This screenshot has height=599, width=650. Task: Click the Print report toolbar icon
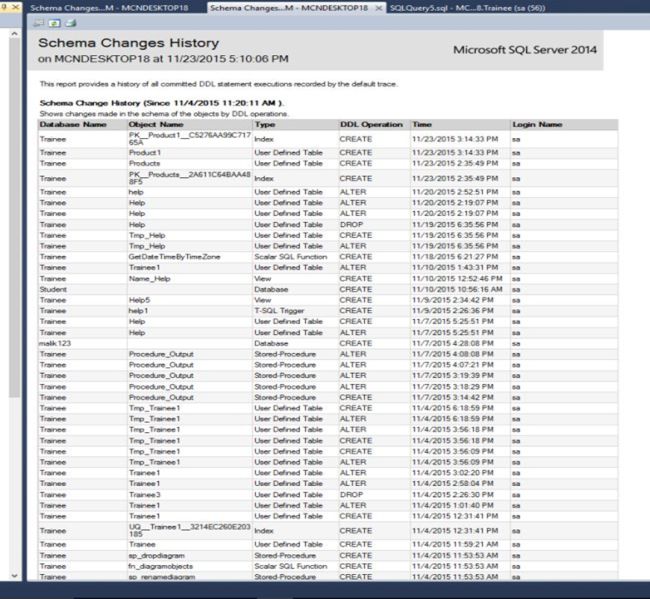click(71, 23)
